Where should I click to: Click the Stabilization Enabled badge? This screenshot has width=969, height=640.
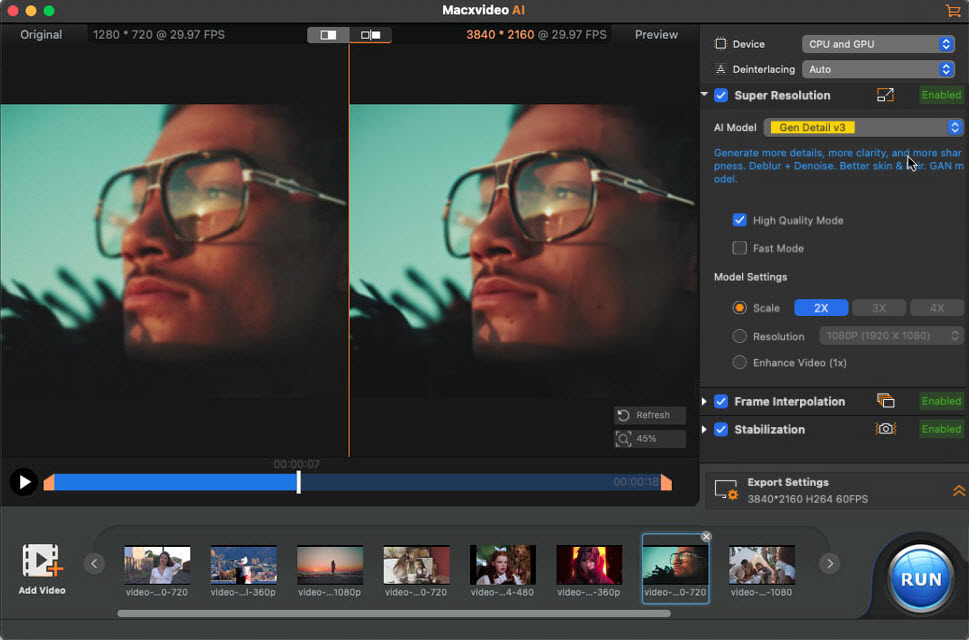point(941,429)
